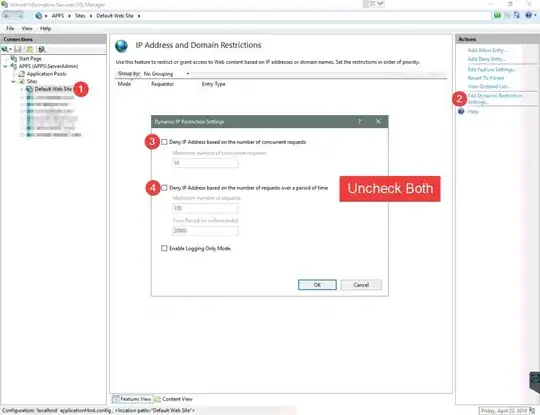Screen dimensions: 540x415
Task: Click the Create New Connection globe icon
Action: (x=4, y=49)
